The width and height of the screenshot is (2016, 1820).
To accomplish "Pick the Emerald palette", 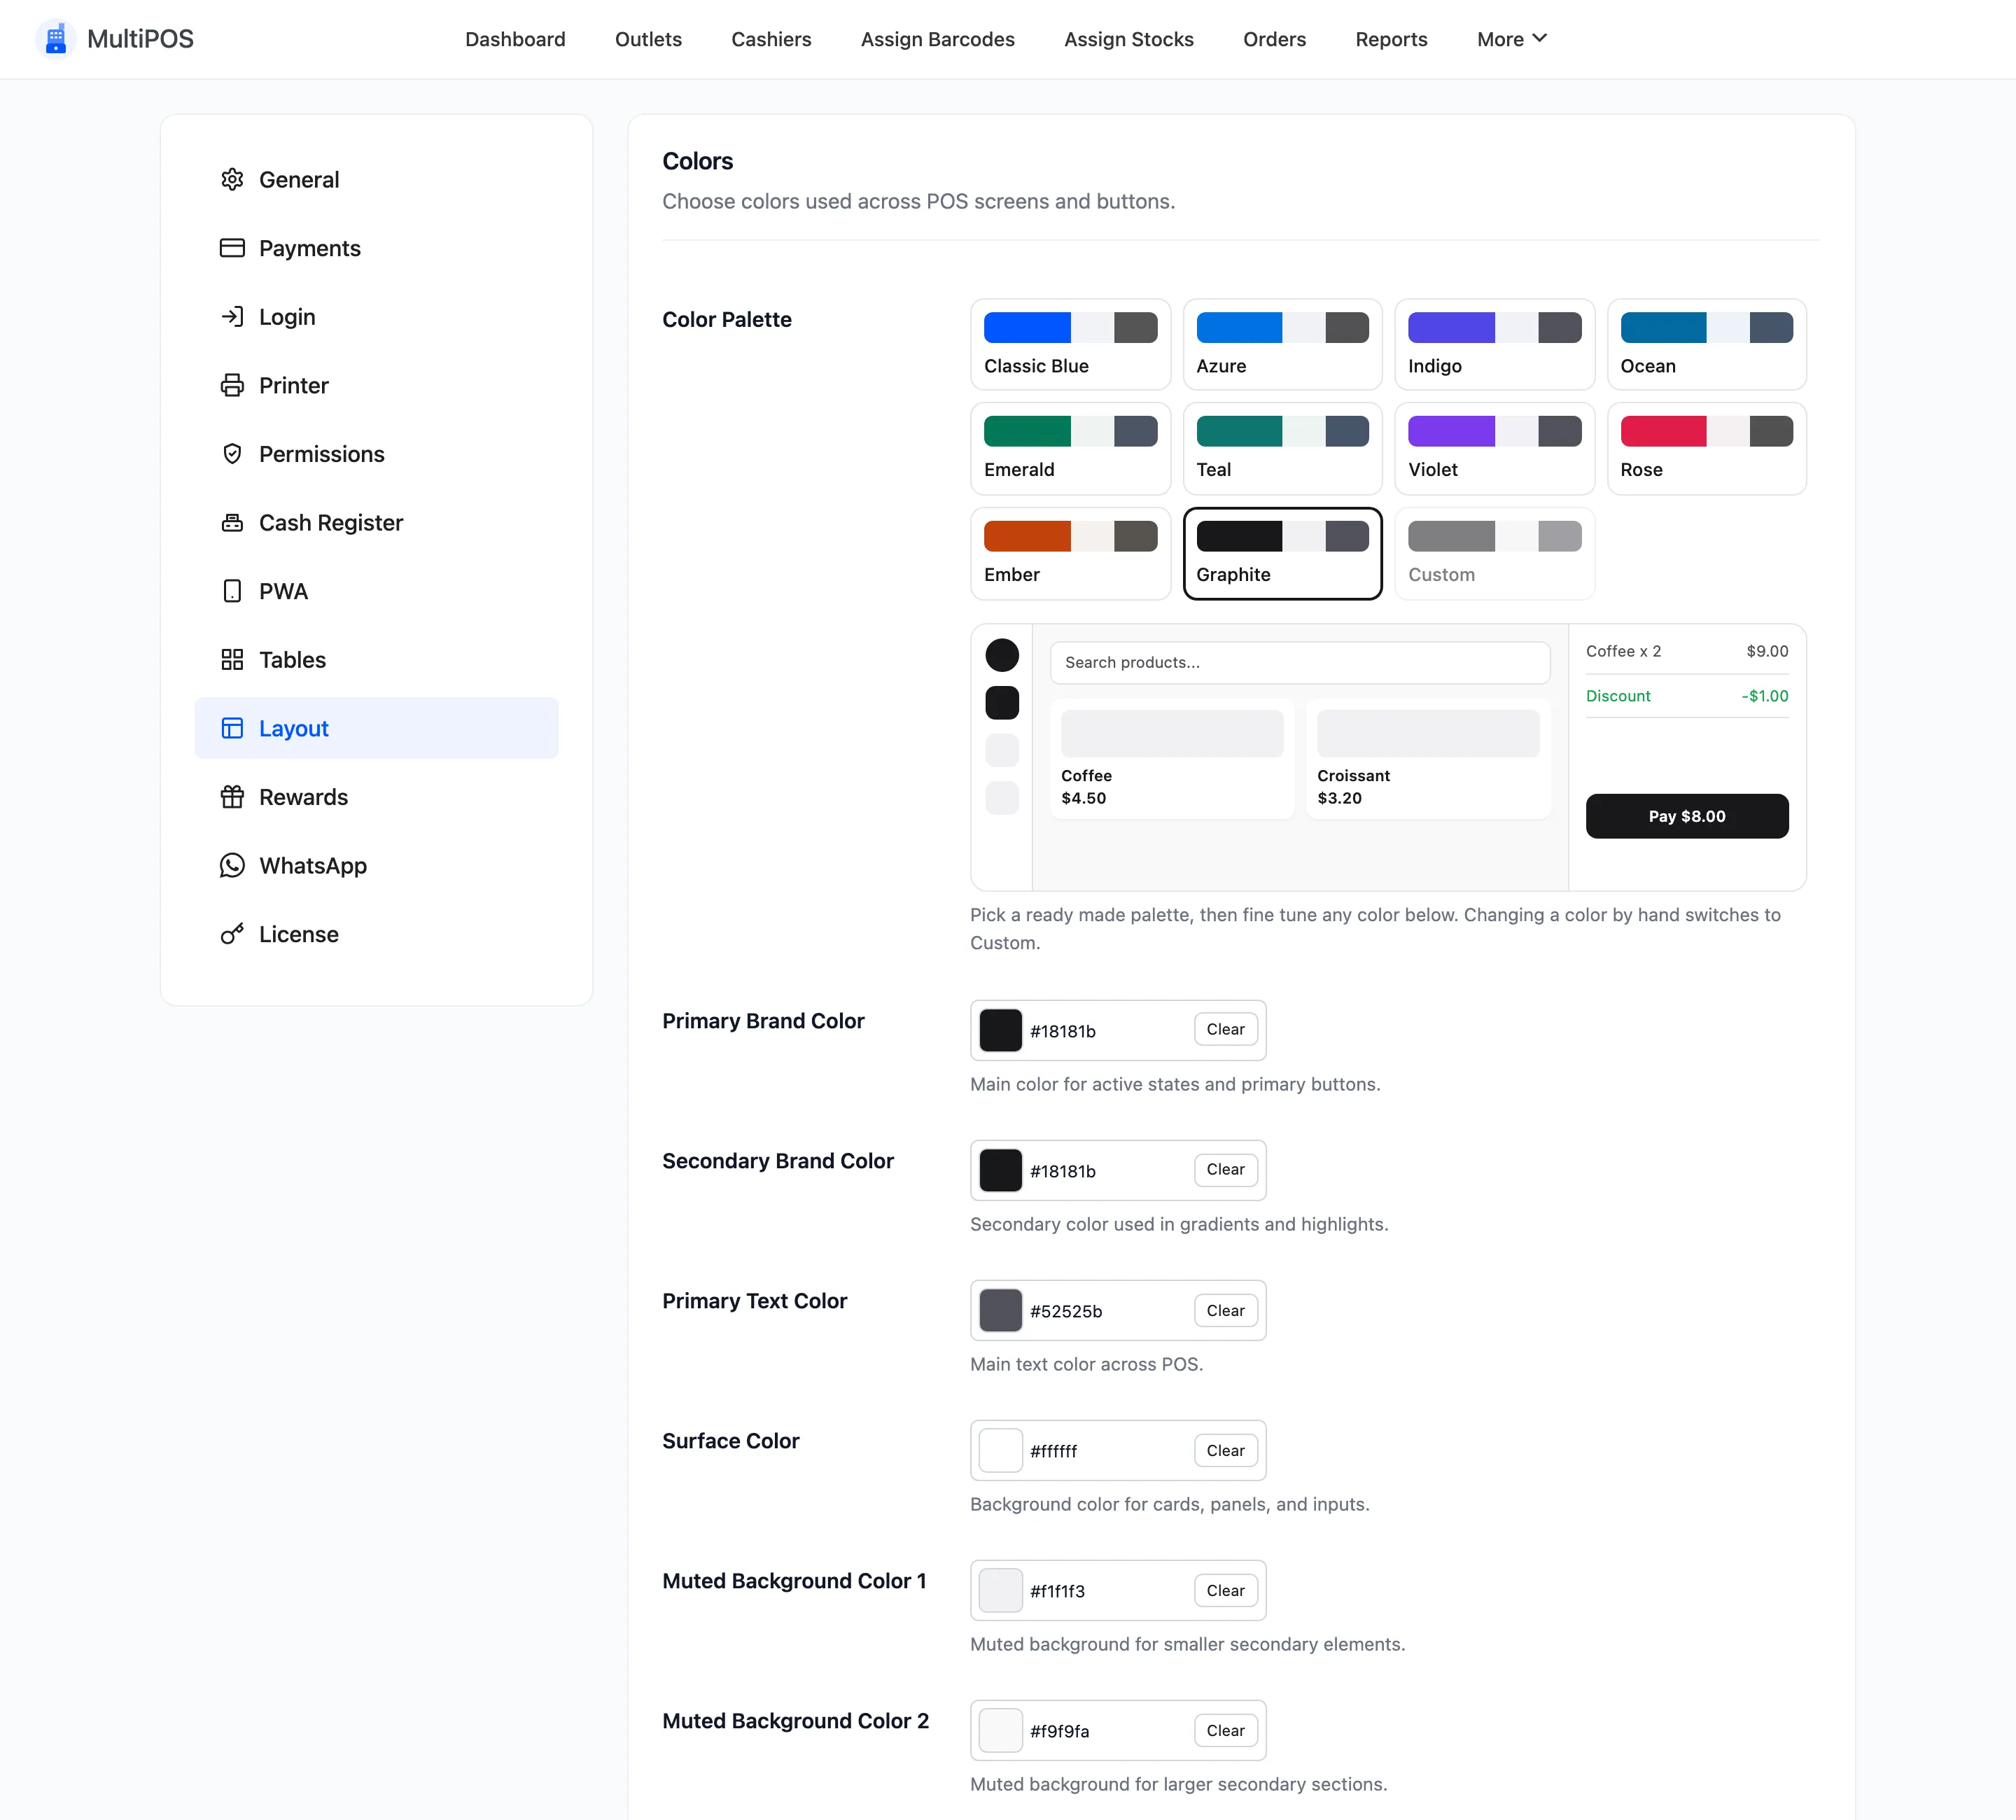I will 1070,448.
